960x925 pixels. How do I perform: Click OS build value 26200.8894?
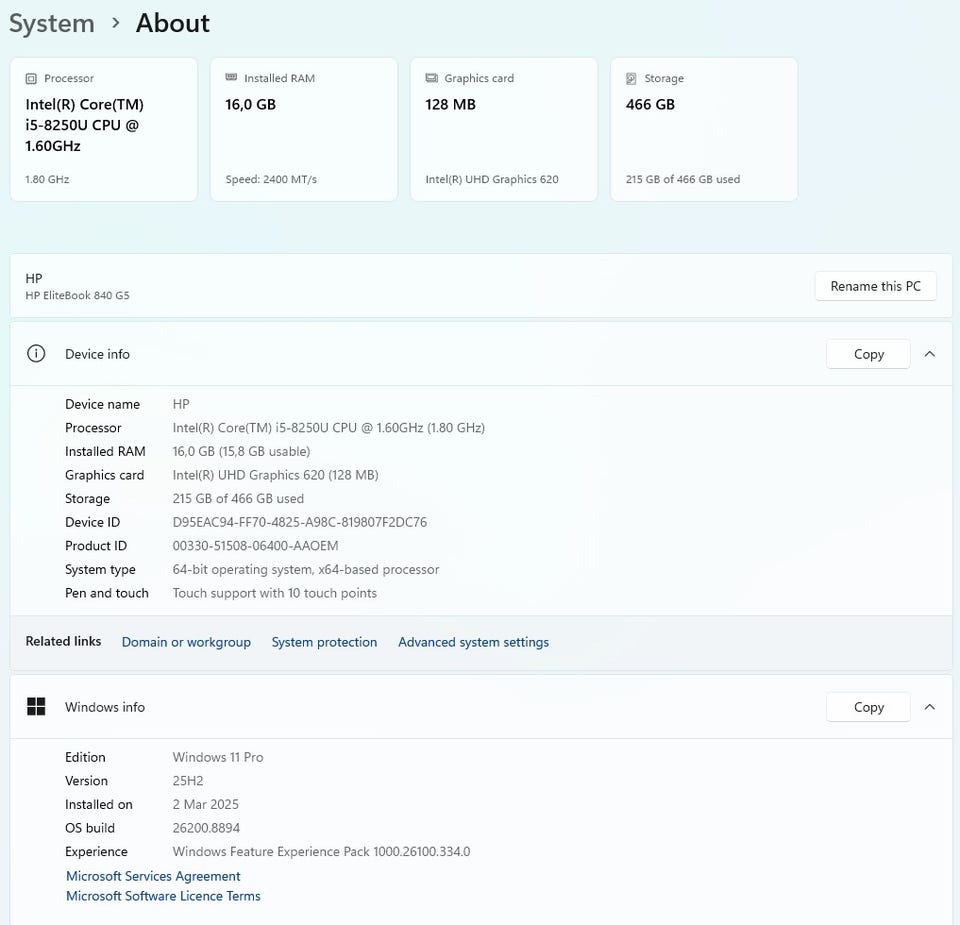point(206,828)
